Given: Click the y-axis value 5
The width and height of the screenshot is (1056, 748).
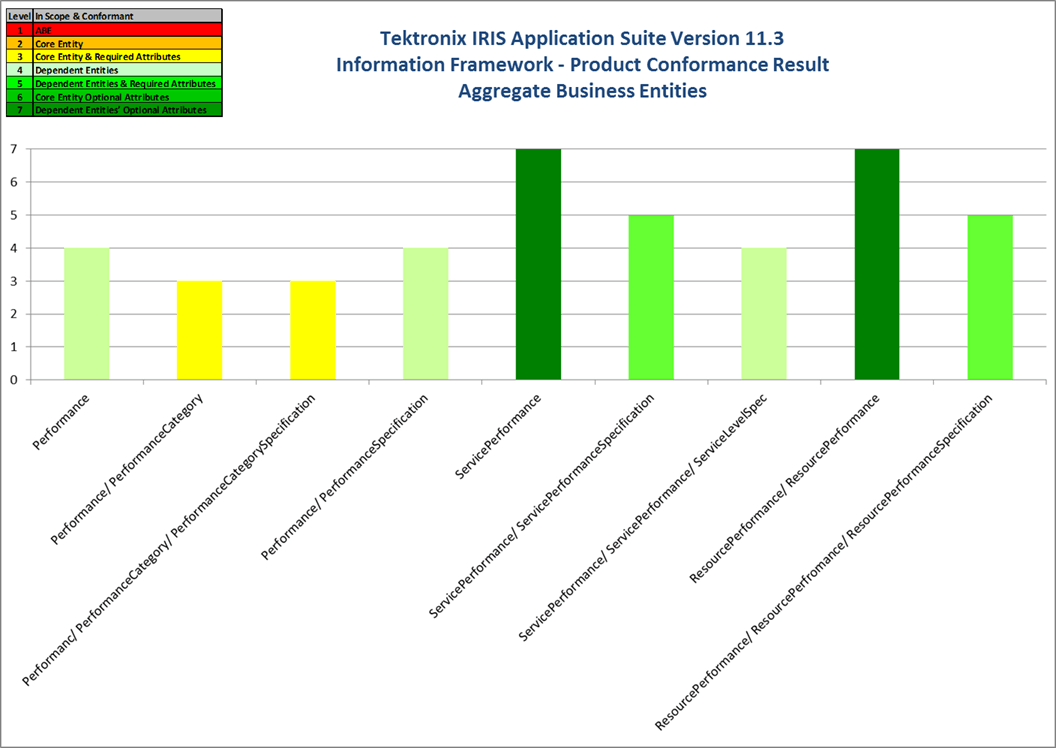Looking at the screenshot, I should coord(13,215).
